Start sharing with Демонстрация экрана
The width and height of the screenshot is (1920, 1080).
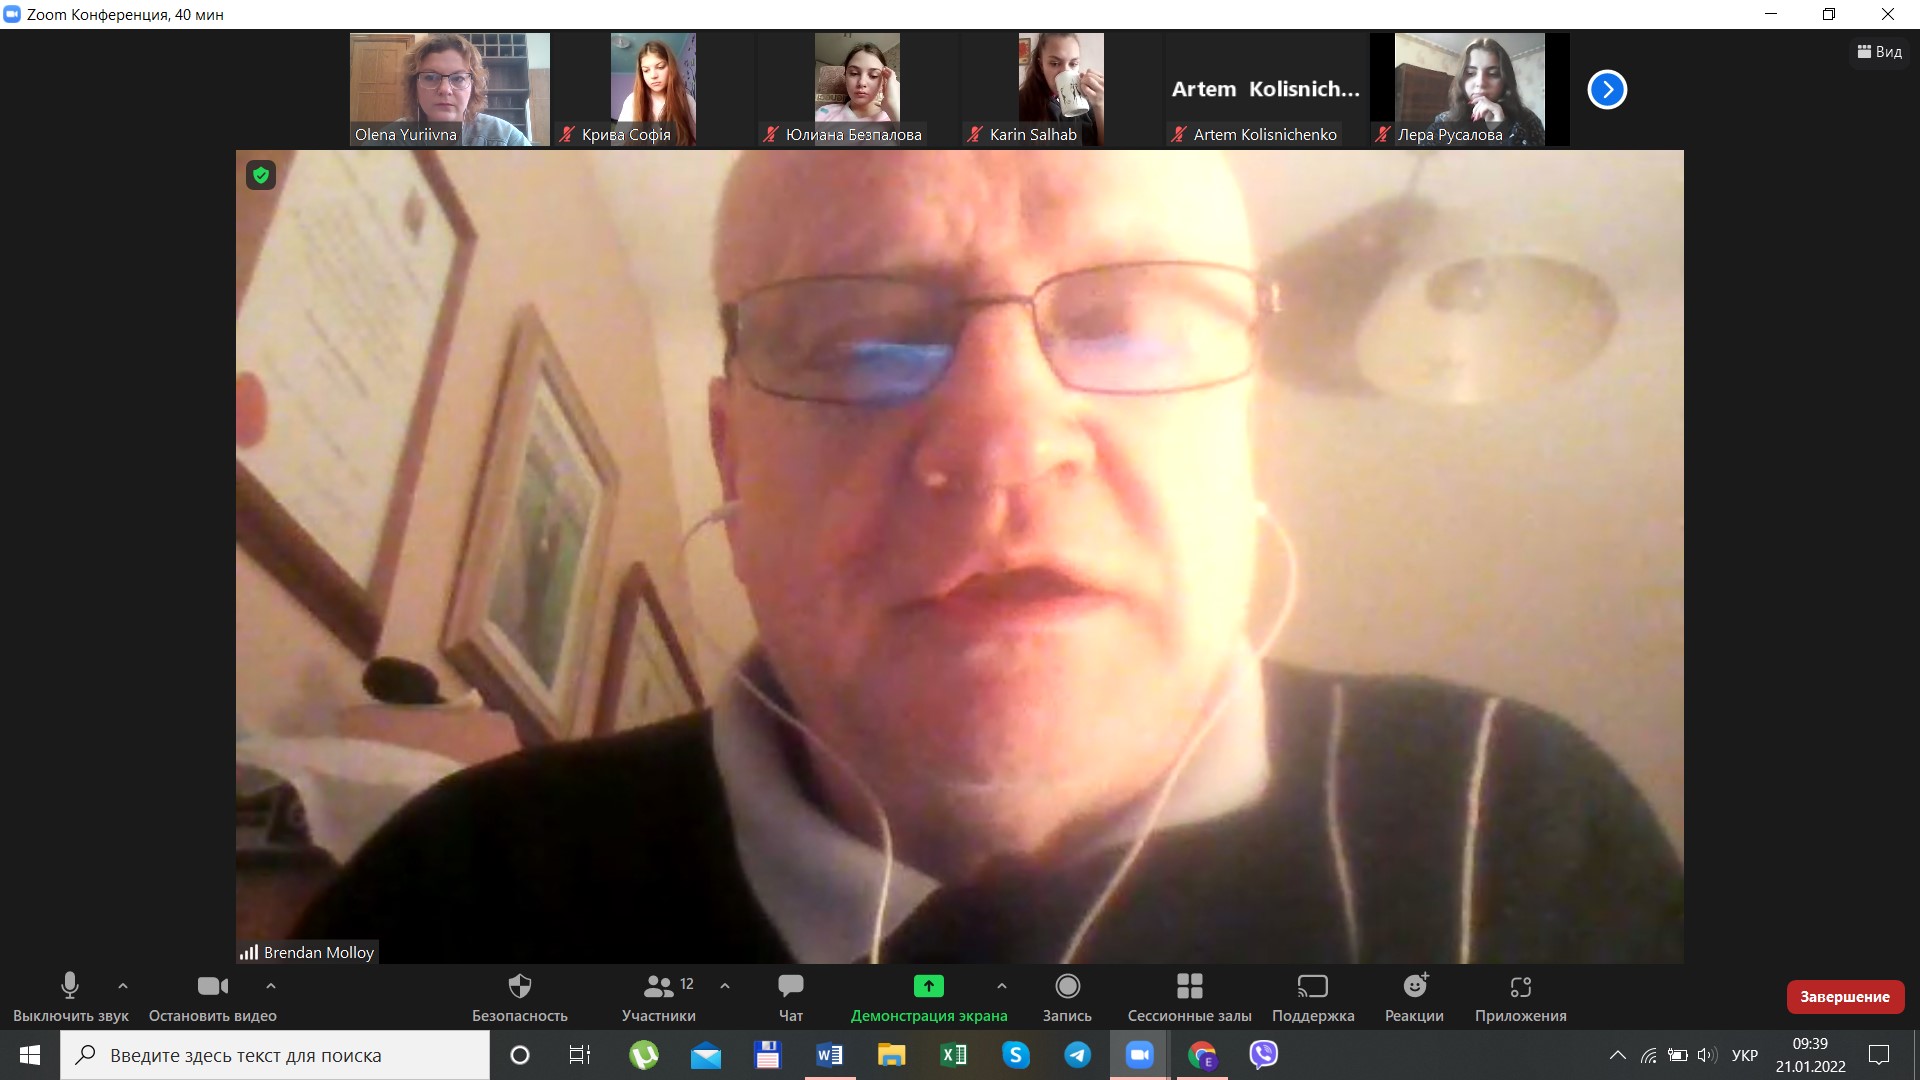tap(929, 997)
